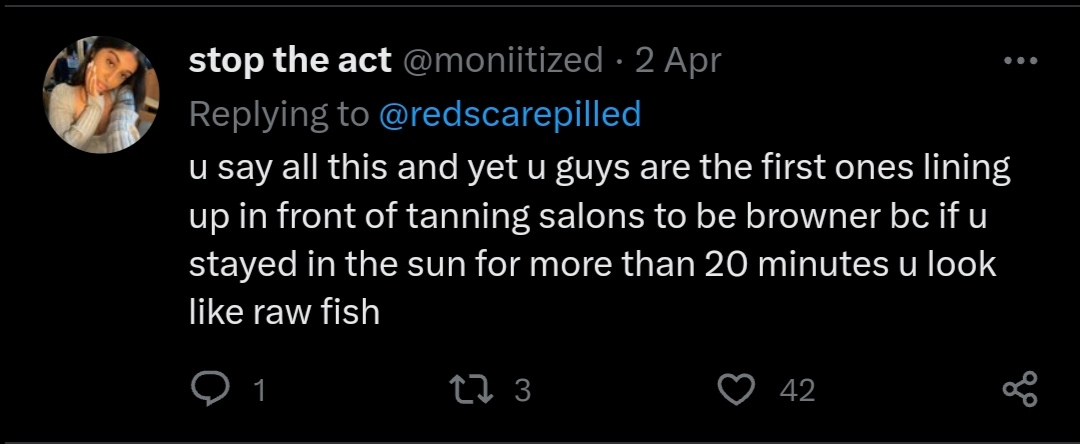Viewport: 1080px width, 444px height.
Task: Open the share icon options
Action: point(1019,388)
